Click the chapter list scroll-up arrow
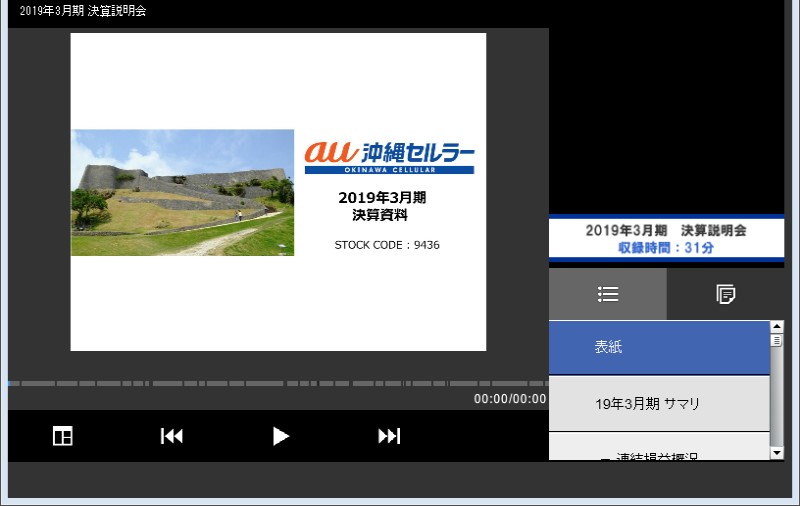Viewport: 800px width, 506px height. 777,326
